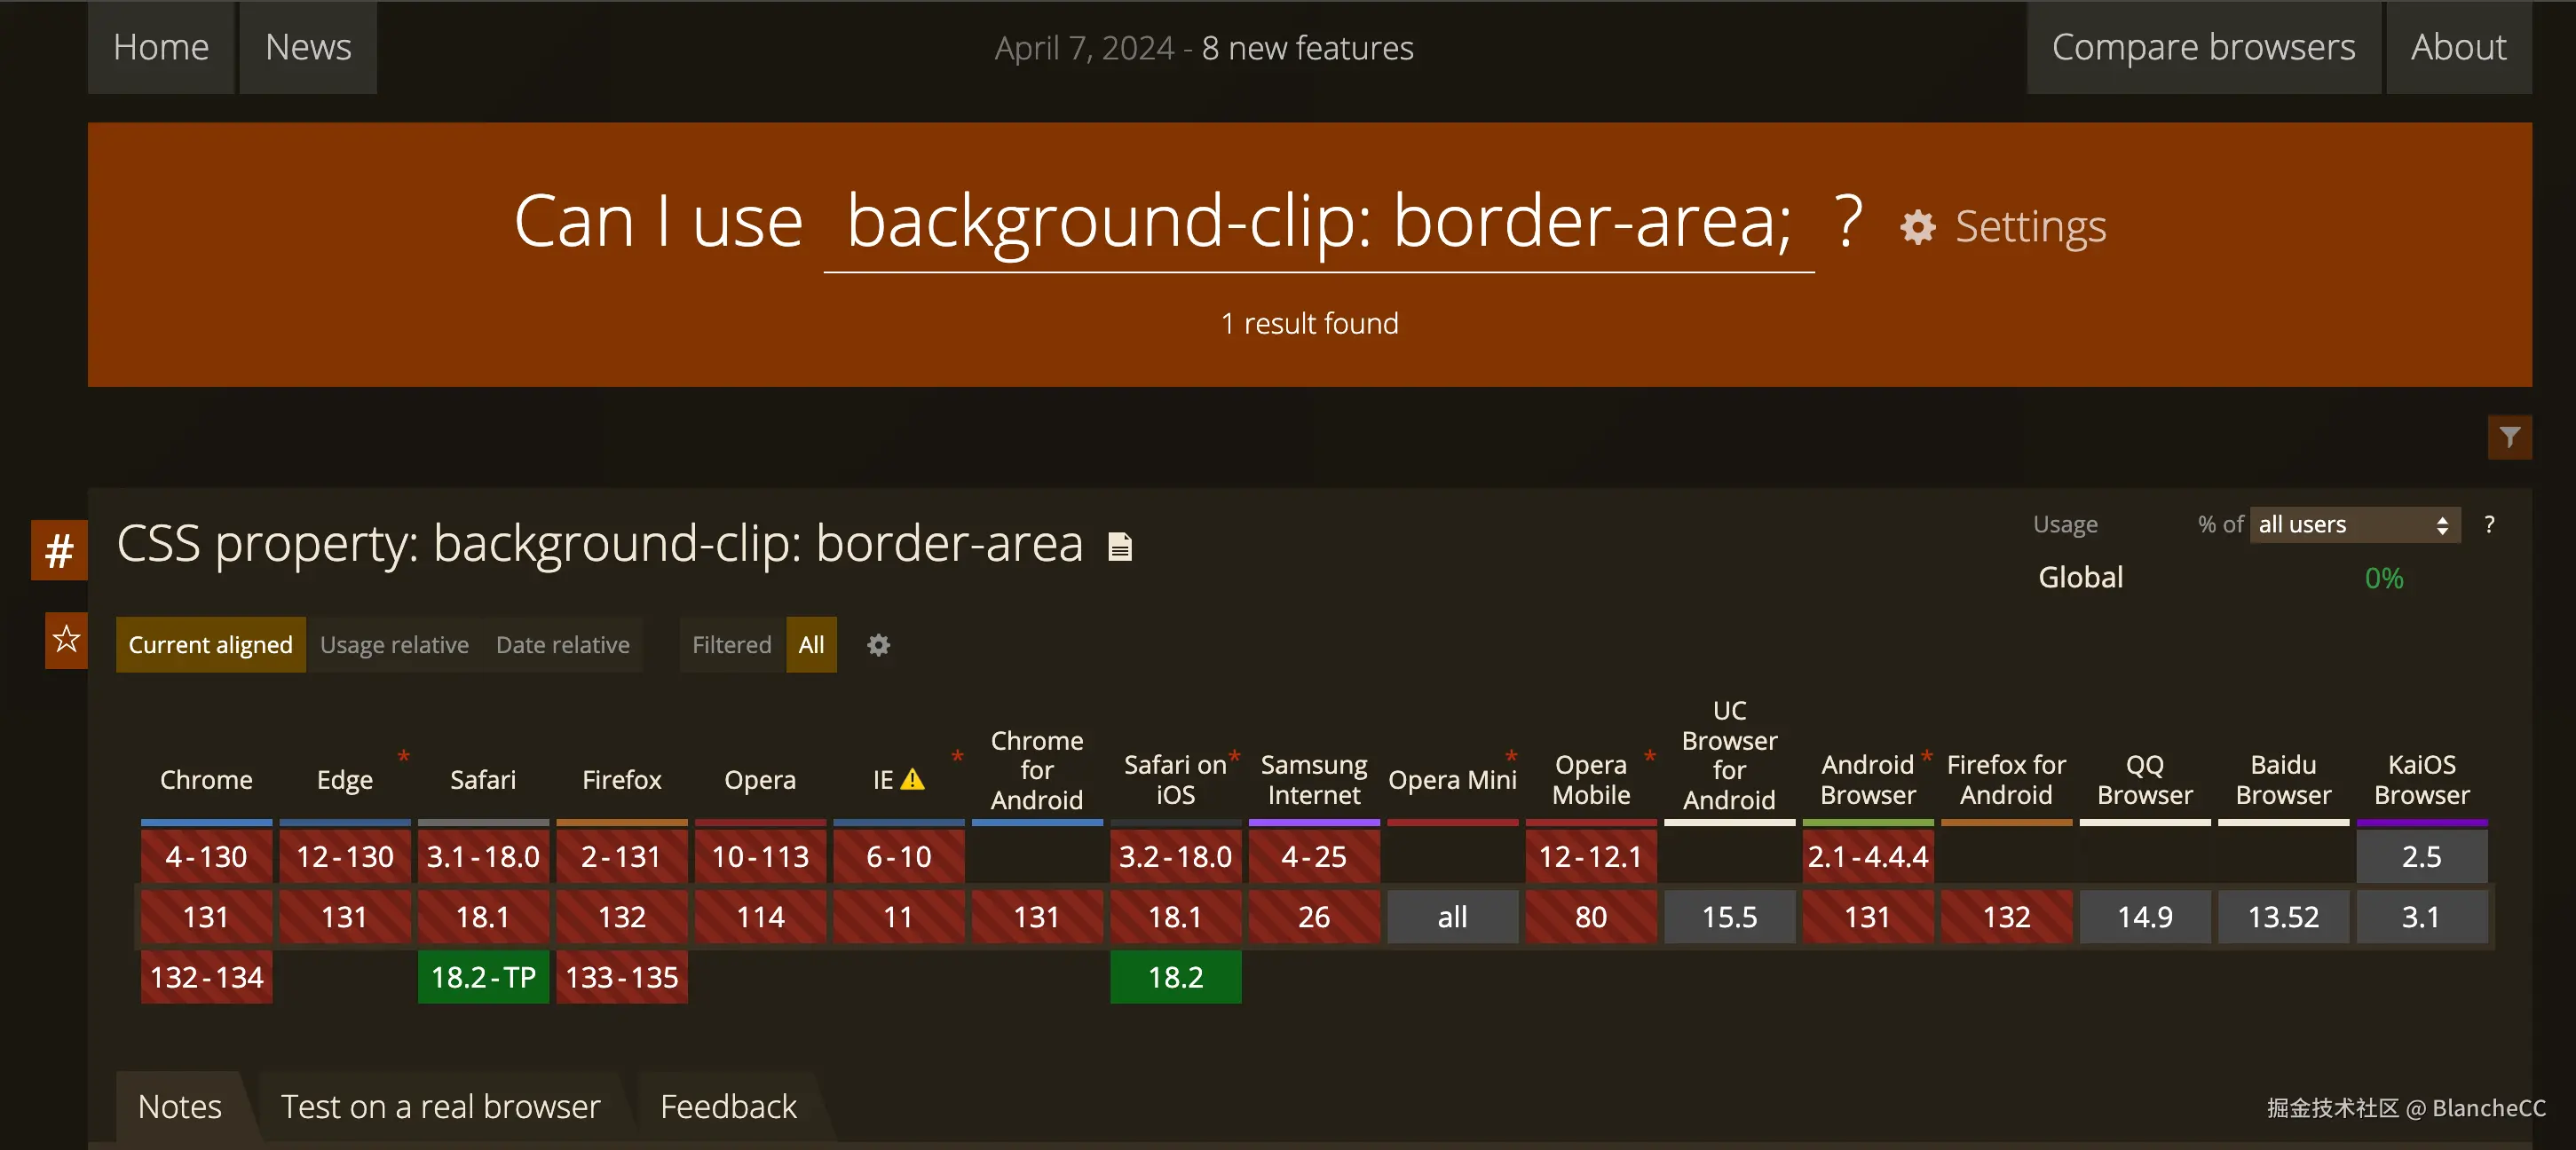Screen dimensions: 2576x1150
Task: Click the IE warning triangle icon
Action: coord(912,779)
